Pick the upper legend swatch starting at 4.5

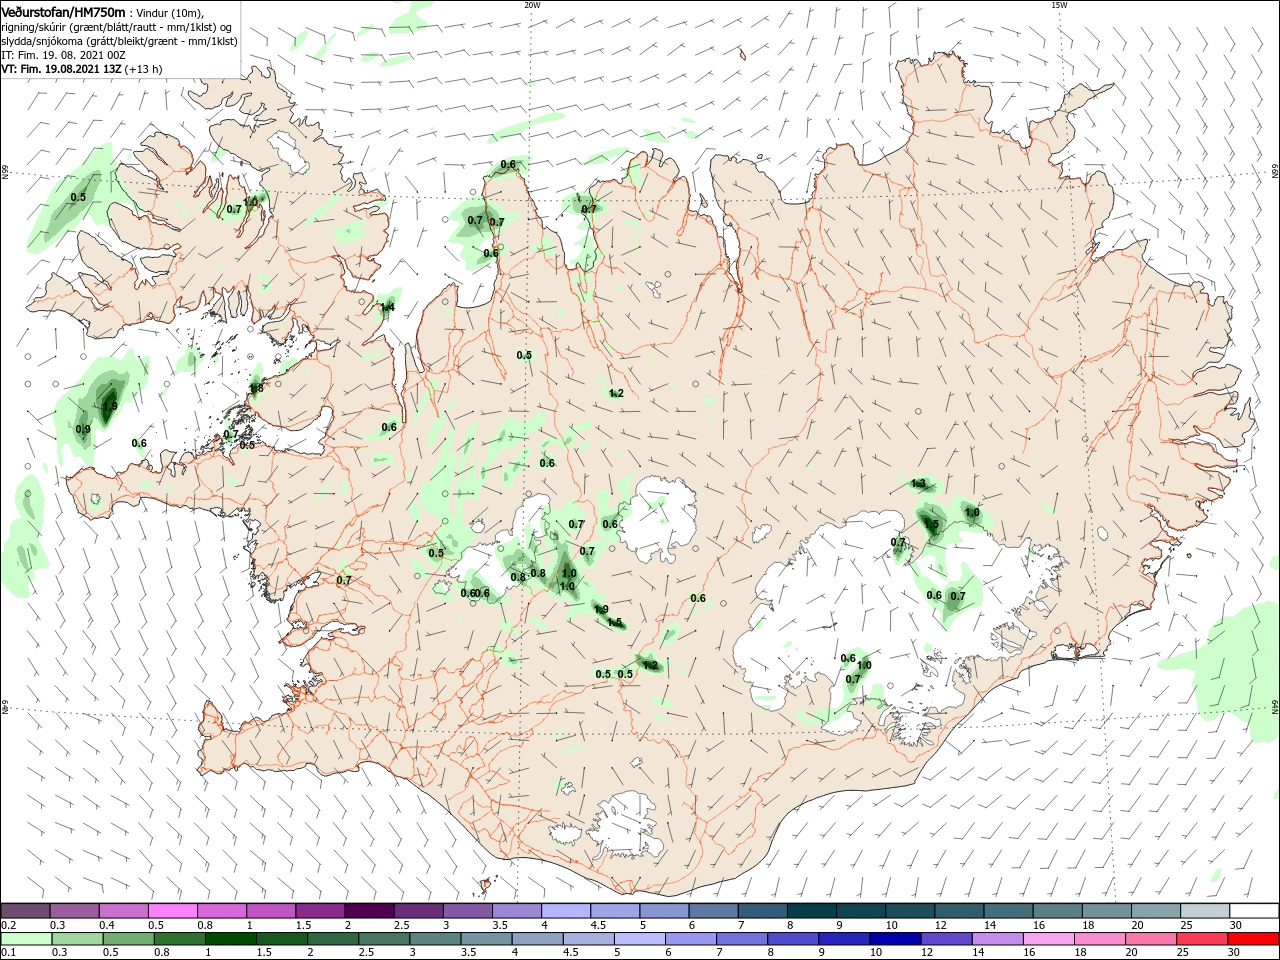pyautogui.click(x=615, y=911)
